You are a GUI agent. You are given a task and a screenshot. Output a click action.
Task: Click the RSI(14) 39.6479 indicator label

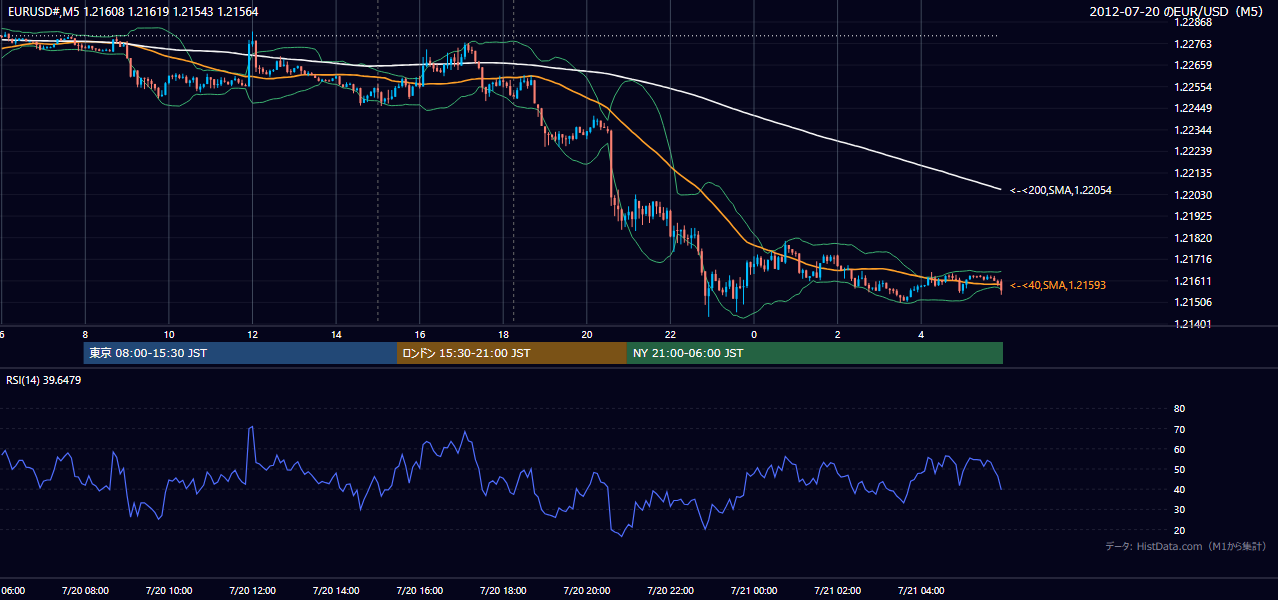[43, 380]
